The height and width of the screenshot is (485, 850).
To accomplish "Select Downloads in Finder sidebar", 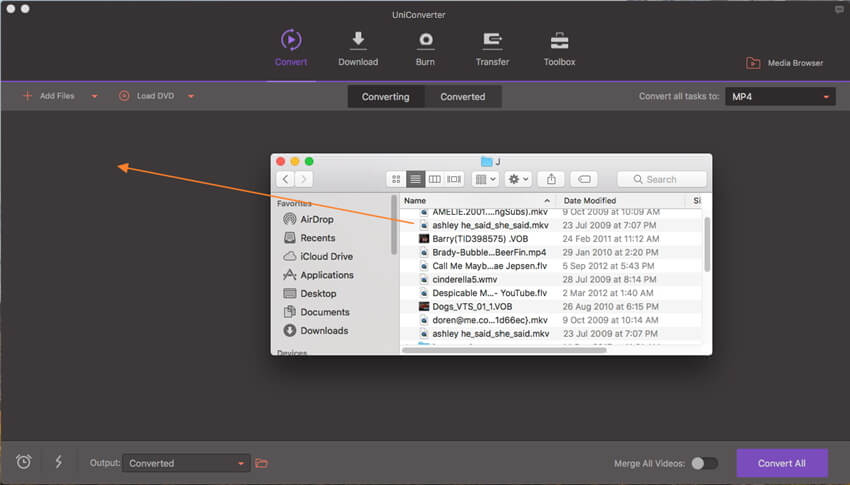I will tap(316, 331).
